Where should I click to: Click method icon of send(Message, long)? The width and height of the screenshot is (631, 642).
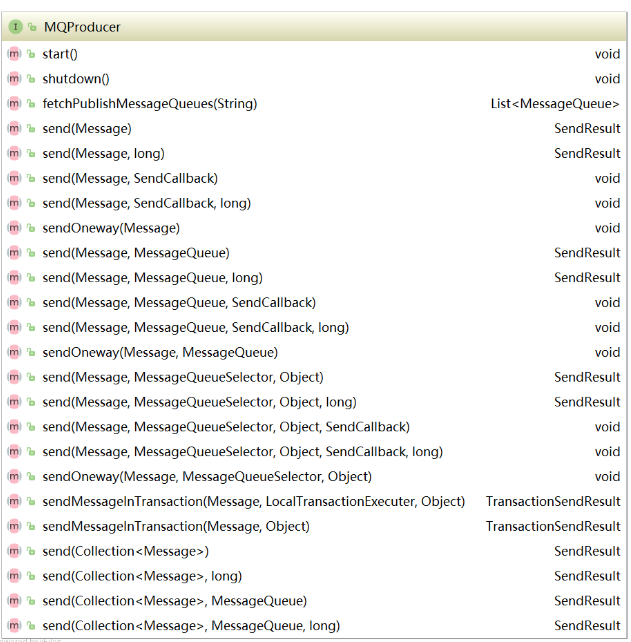pyautogui.click(x=14, y=153)
